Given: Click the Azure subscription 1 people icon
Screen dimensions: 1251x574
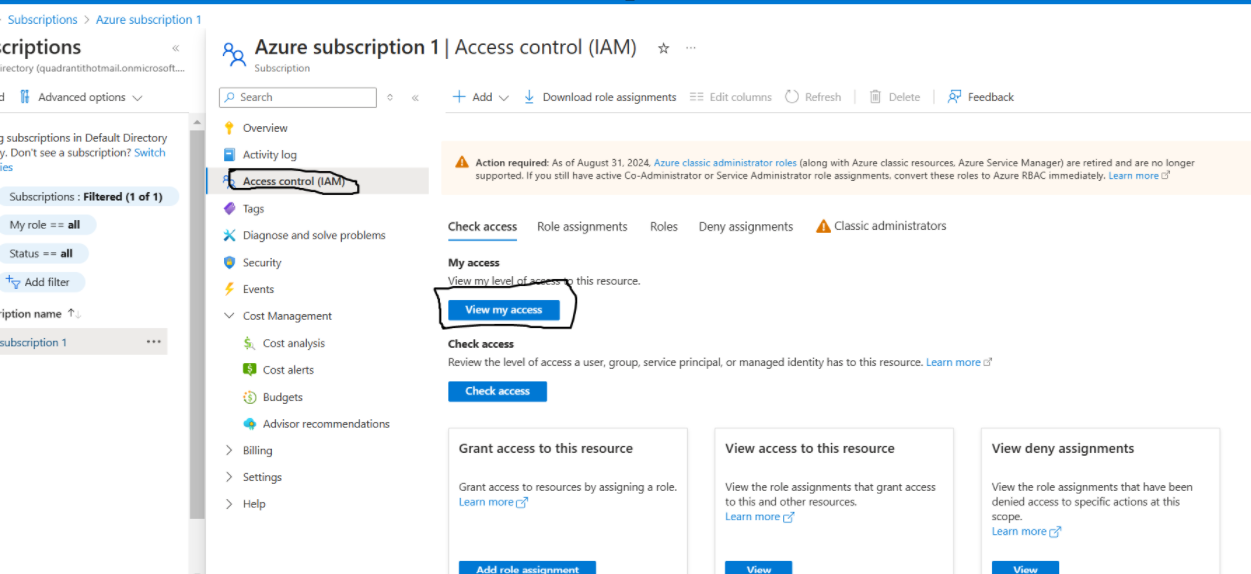Looking at the screenshot, I should point(234,54).
